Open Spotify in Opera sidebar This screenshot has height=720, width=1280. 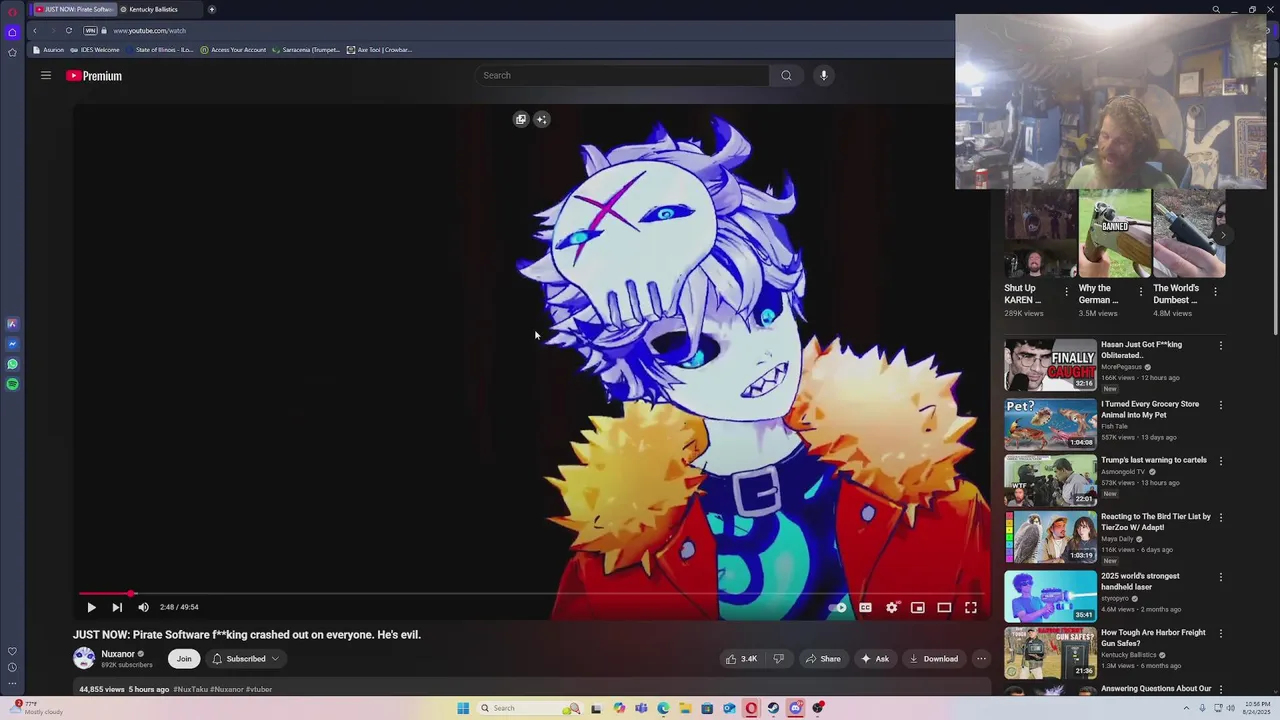tap(12, 384)
